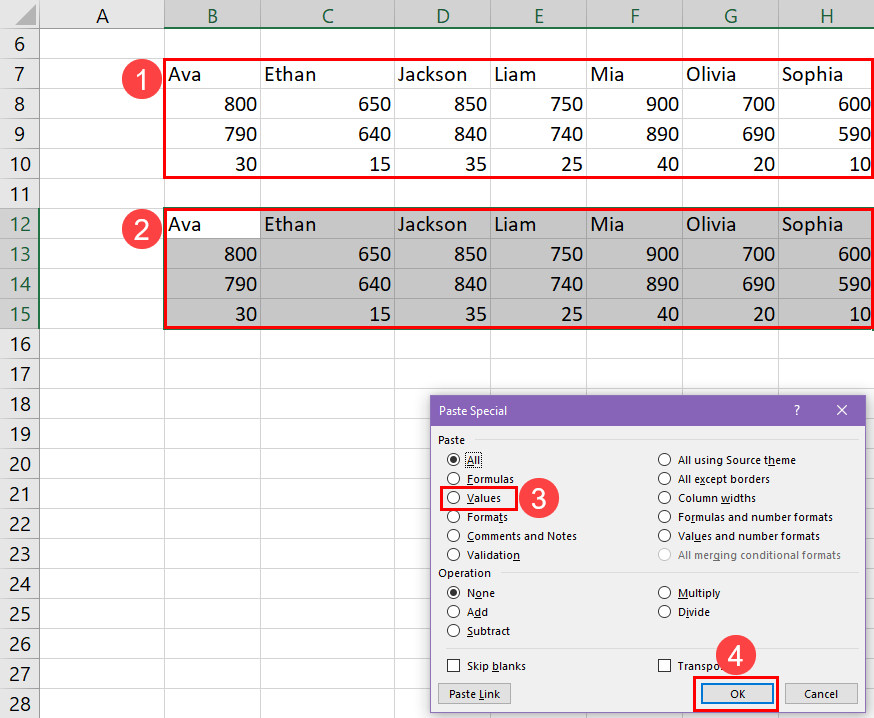Choose All using Source theme
Viewport: 874px width, 718px height.
(664, 460)
